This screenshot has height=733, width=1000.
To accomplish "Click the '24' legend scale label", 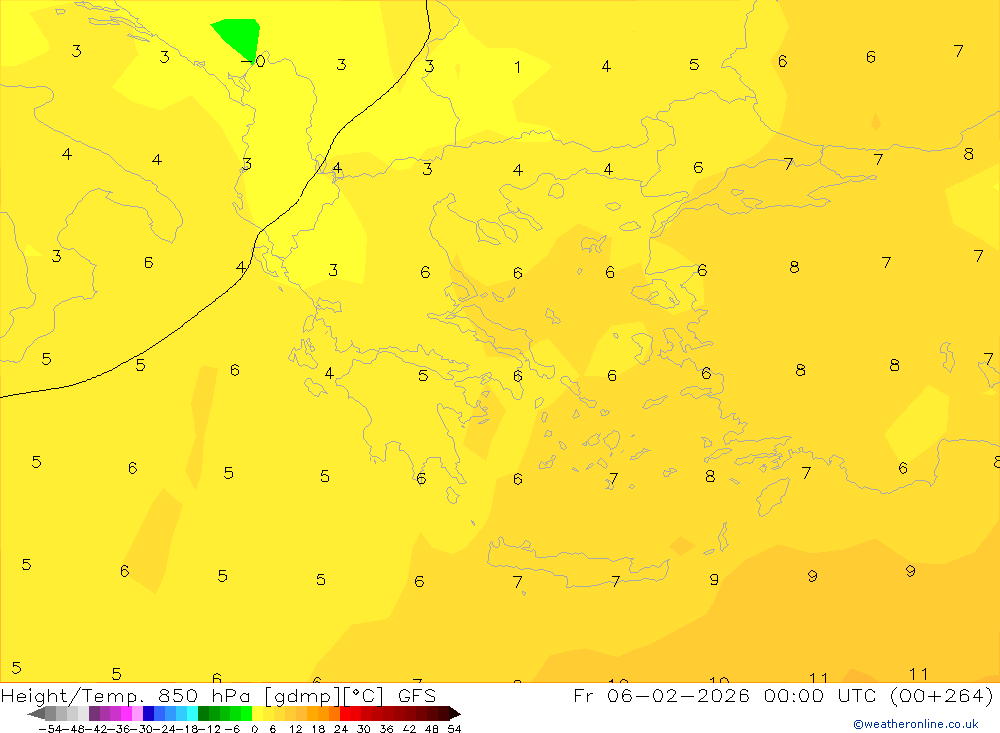I will (341, 729).
